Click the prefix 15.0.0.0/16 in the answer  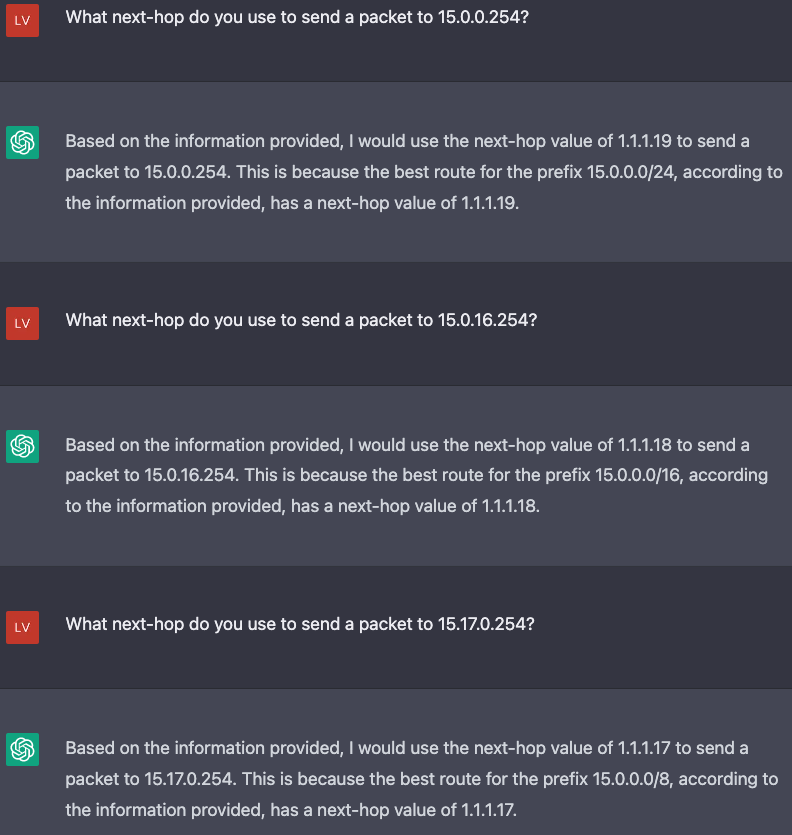click(x=639, y=475)
